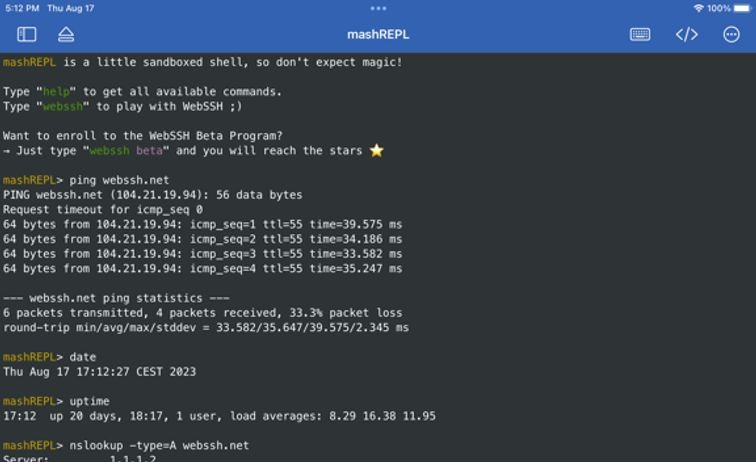Click the "uptime" command line
This screenshot has width=756, height=462.
(x=90, y=401)
